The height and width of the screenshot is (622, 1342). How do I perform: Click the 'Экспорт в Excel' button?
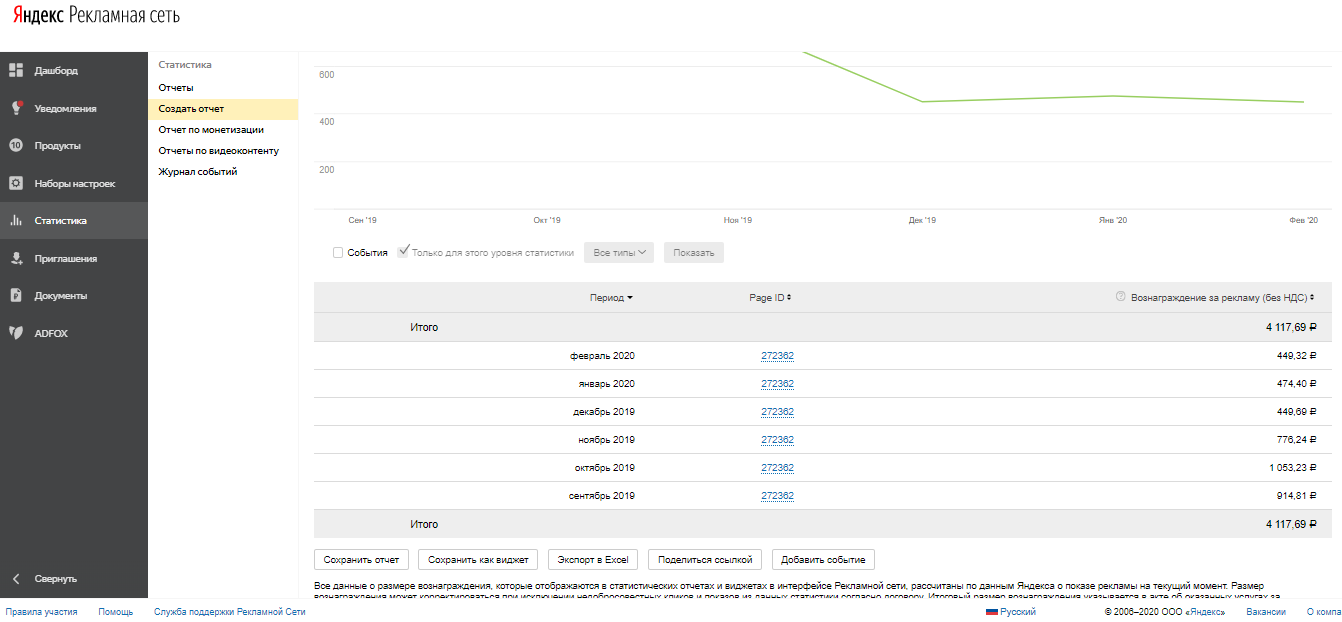(593, 559)
